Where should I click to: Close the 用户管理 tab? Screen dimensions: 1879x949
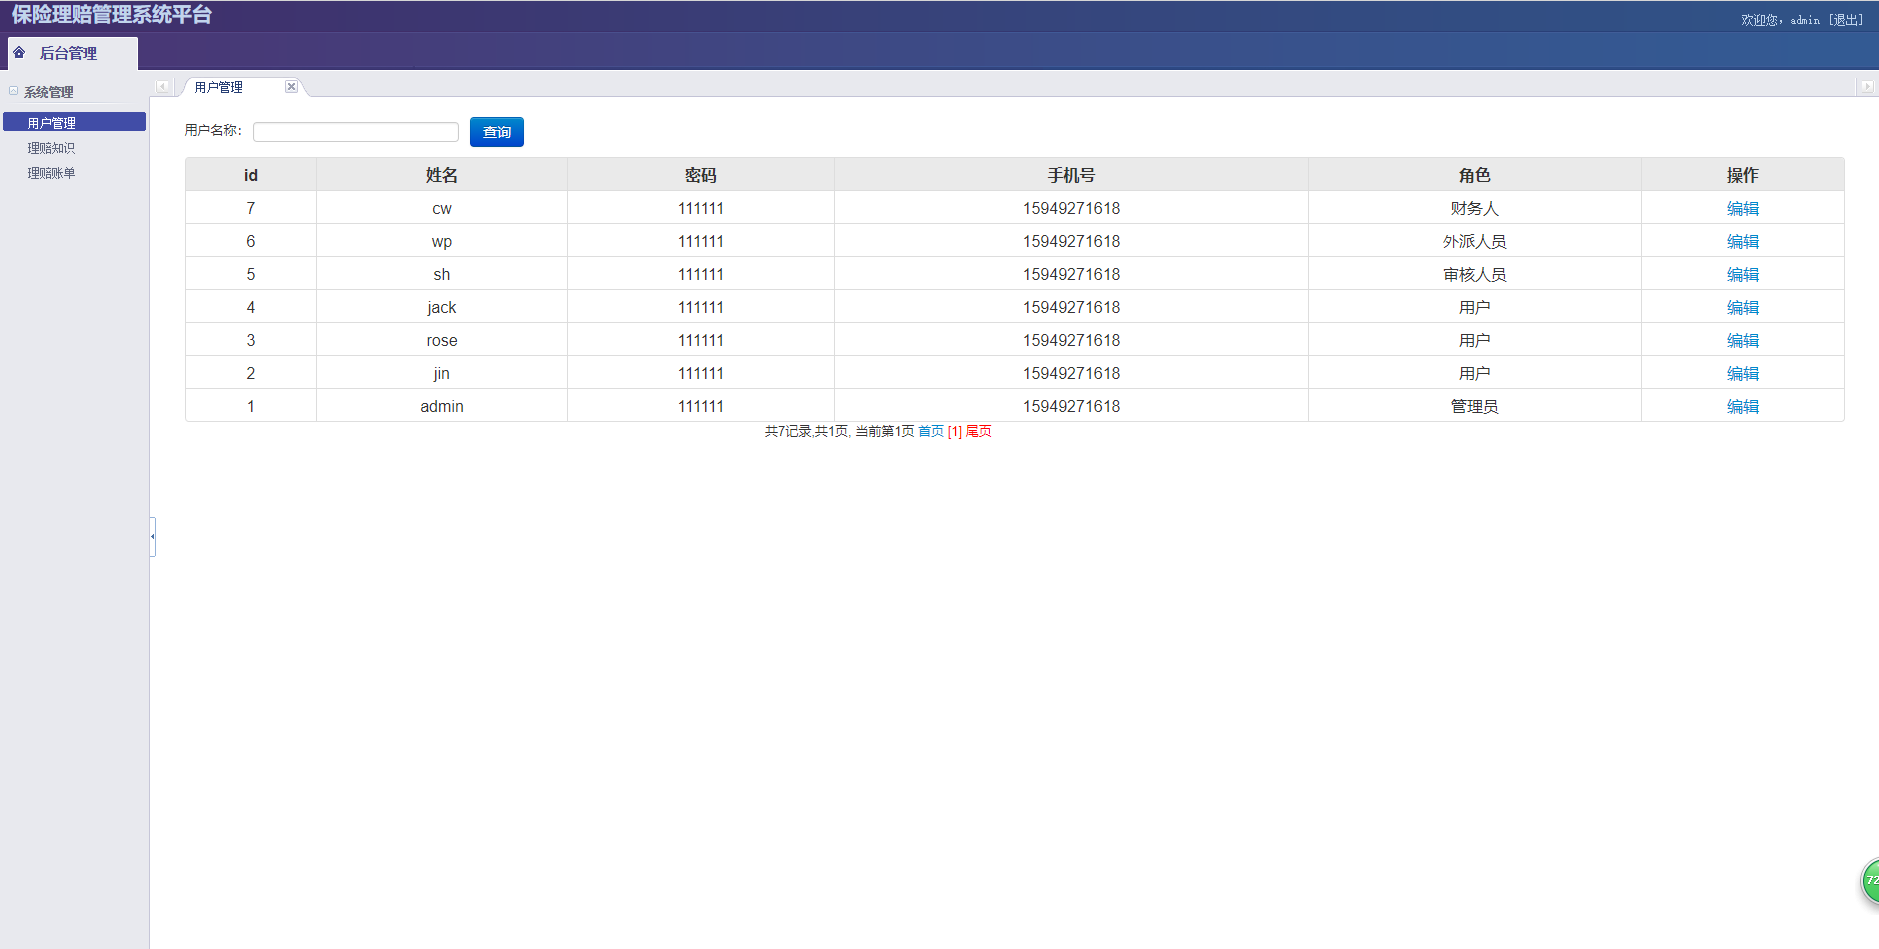(291, 87)
